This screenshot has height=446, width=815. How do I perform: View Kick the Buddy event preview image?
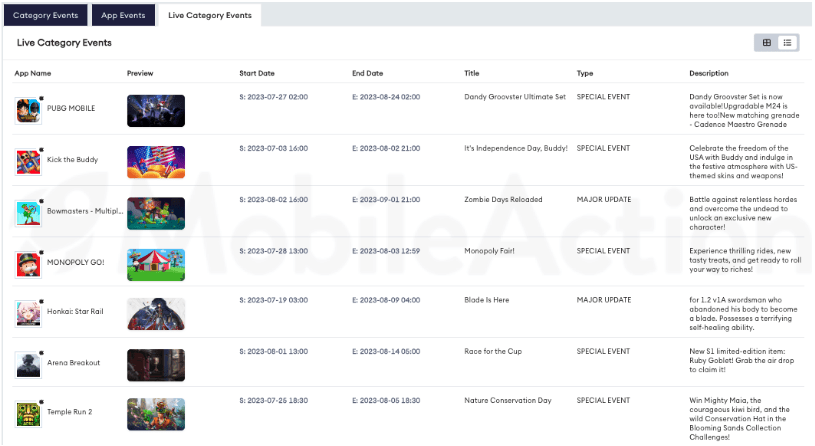click(156, 162)
